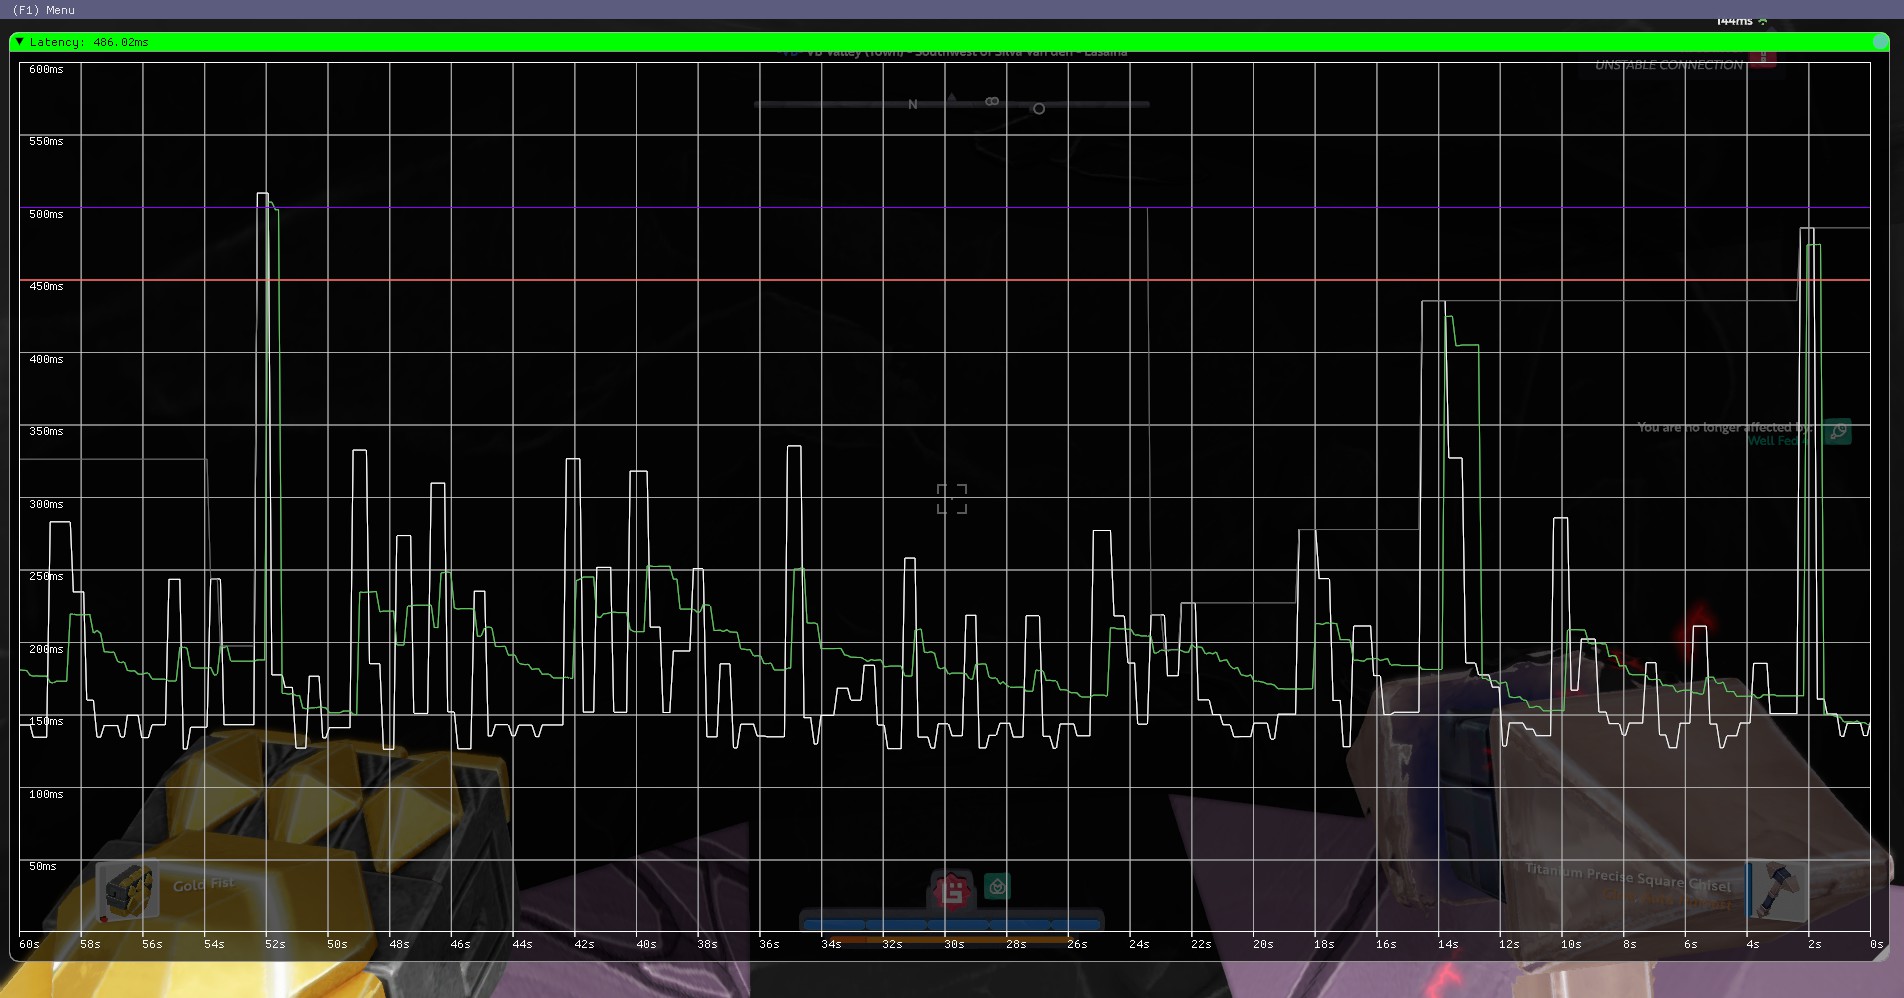Viewport: 1904px width, 998px height.
Task: Click the Latency: 486.02ms title text
Action: click(89, 42)
